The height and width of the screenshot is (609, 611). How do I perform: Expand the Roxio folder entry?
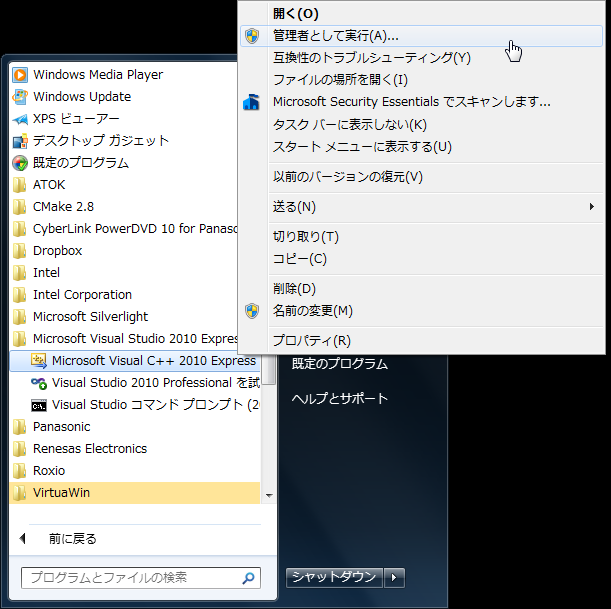135,471
